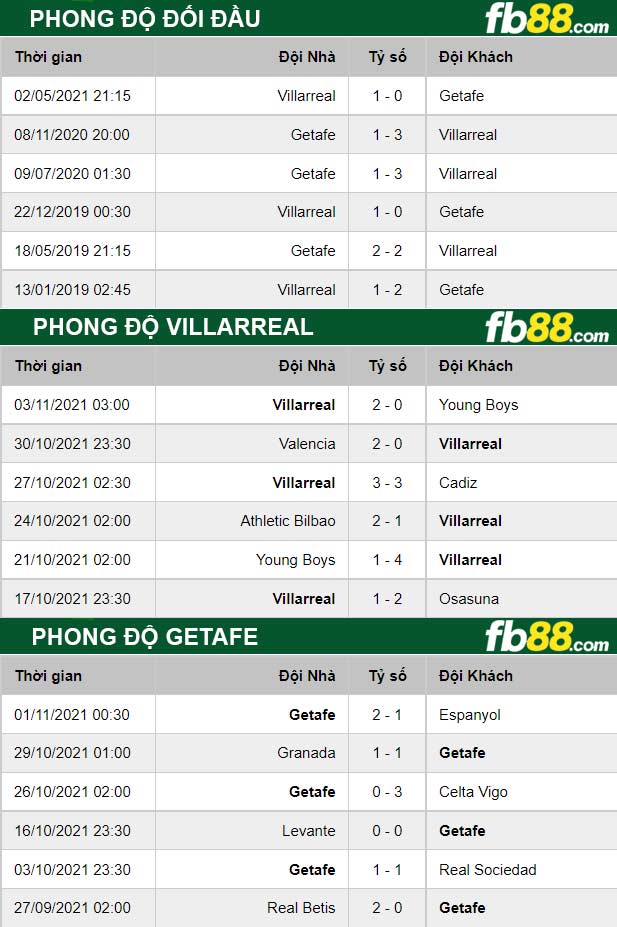
Task: Click the Đội Khách header in the Getafe table
Action: click(x=475, y=676)
